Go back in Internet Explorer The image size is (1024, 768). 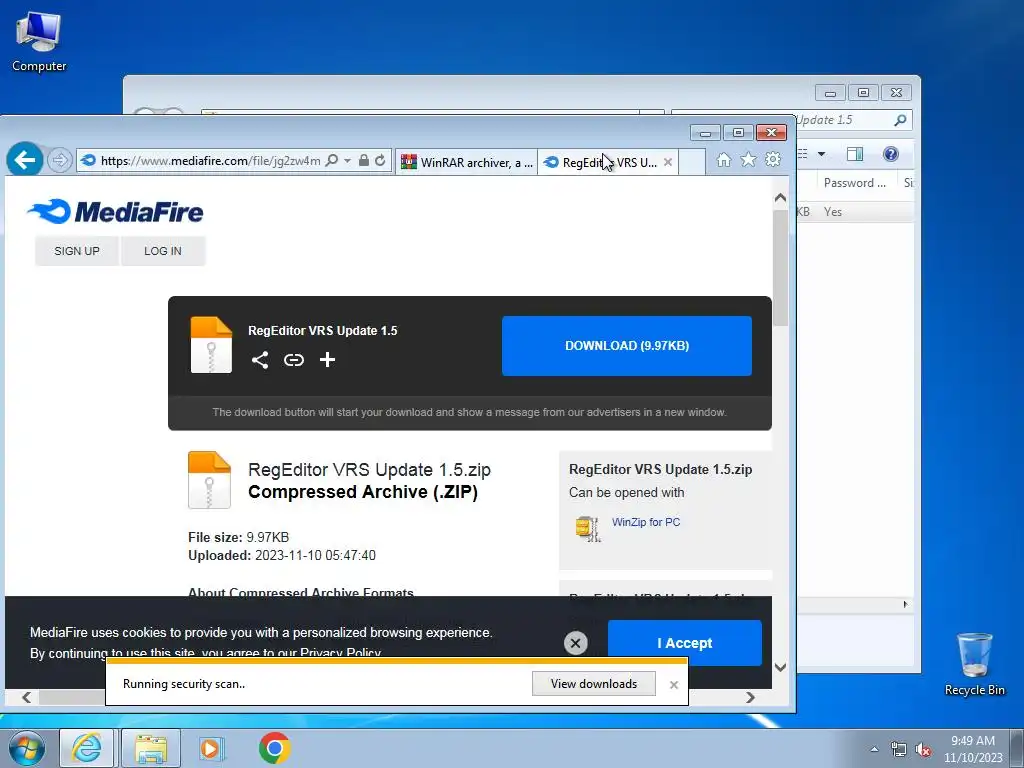point(25,159)
